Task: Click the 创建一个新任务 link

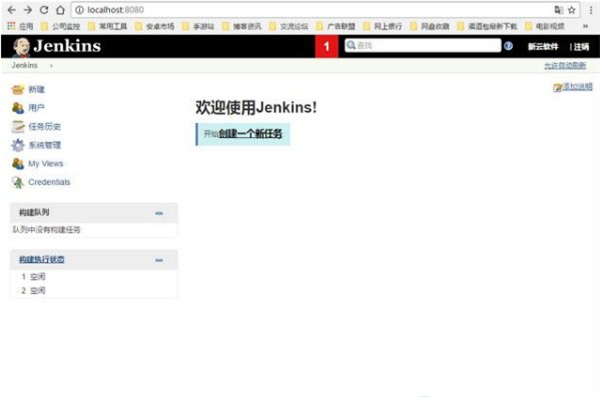Action: pos(250,134)
